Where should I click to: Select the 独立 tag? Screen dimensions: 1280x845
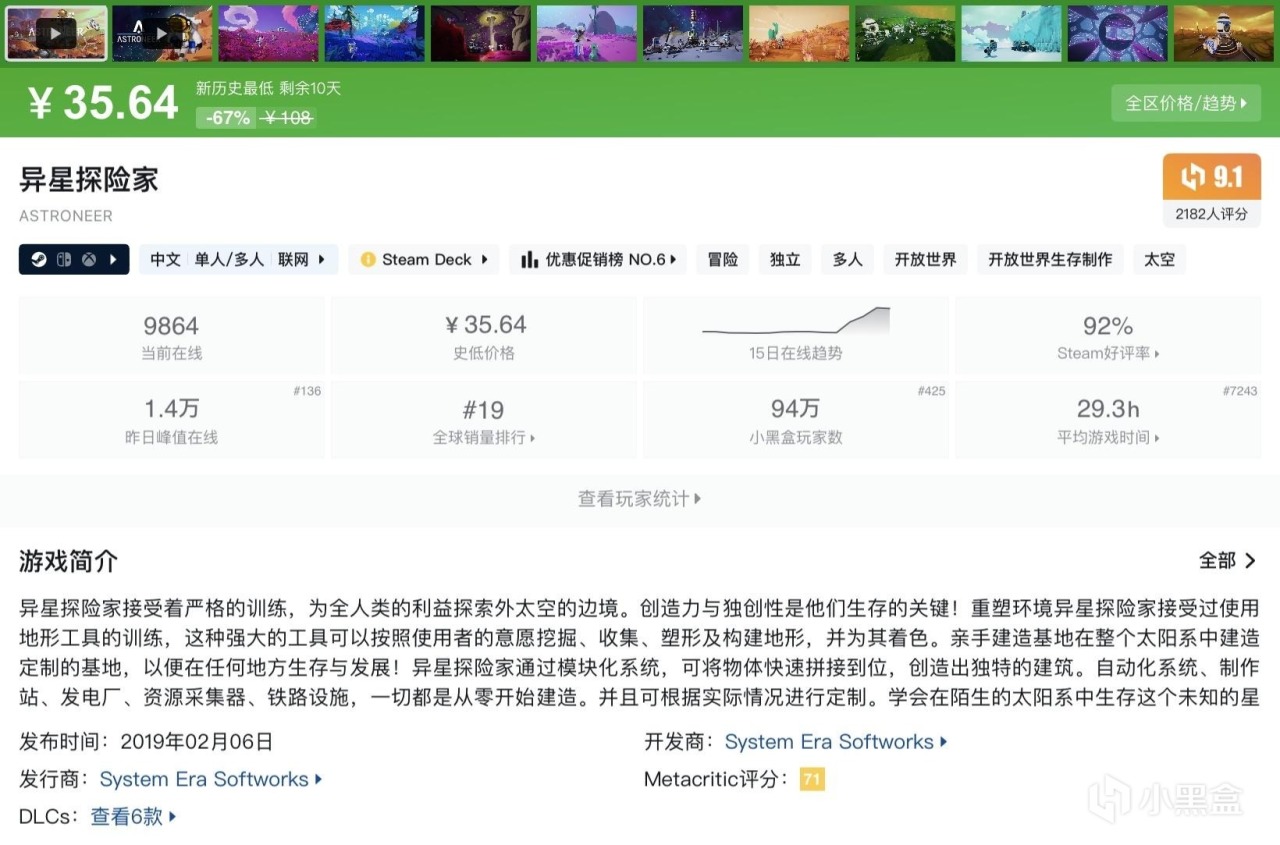click(785, 260)
